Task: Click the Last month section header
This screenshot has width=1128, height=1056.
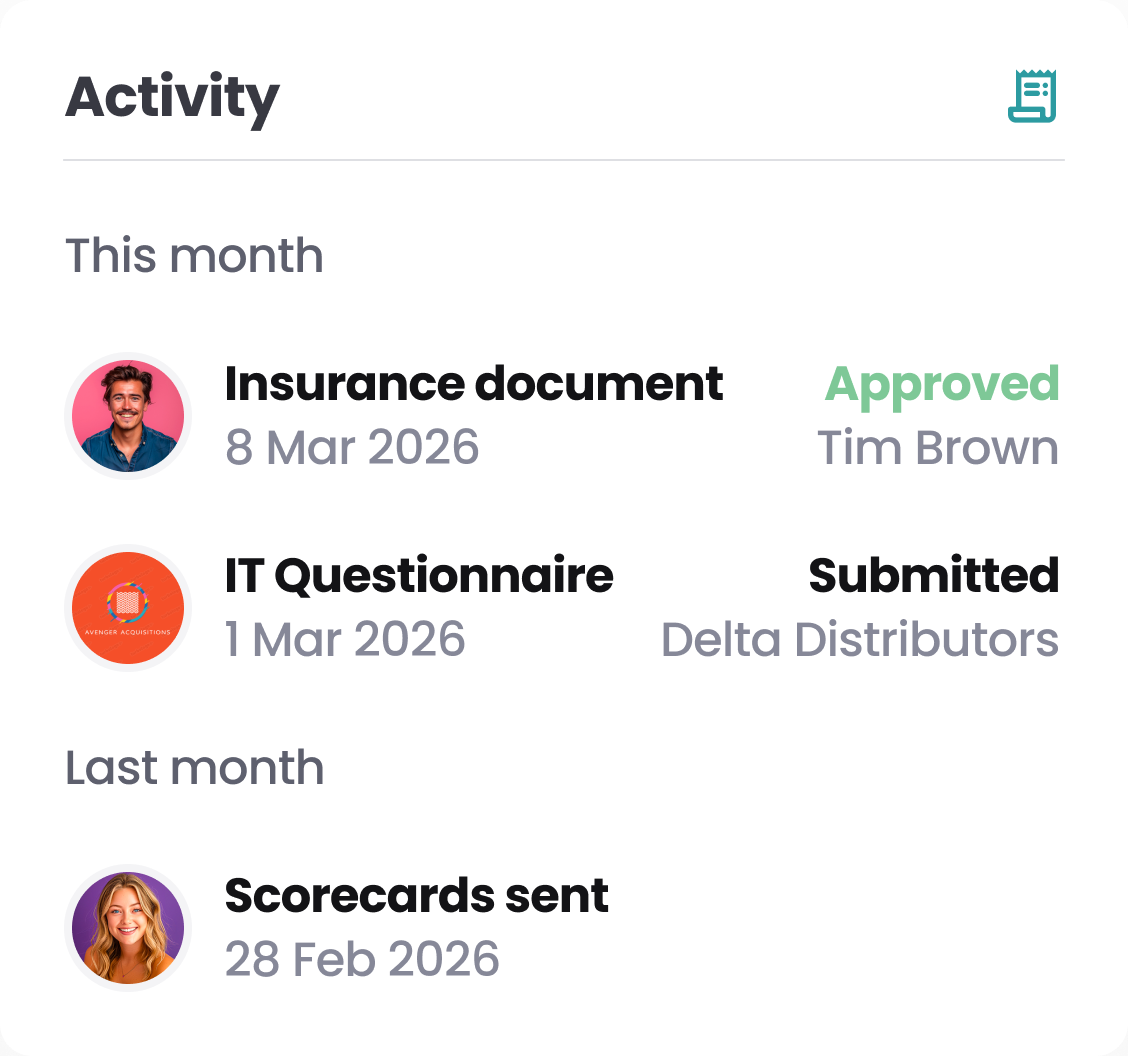Action: click(194, 768)
